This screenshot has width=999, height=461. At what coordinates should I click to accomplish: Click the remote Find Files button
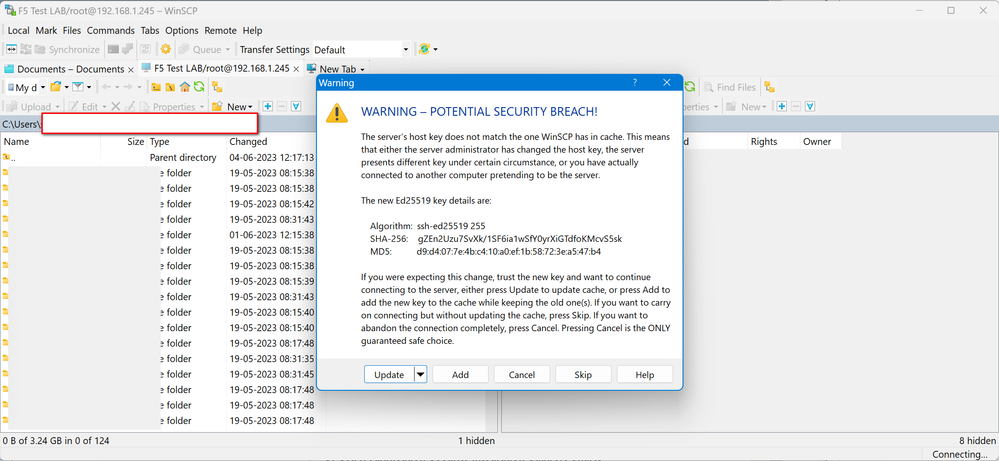(729, 87)
